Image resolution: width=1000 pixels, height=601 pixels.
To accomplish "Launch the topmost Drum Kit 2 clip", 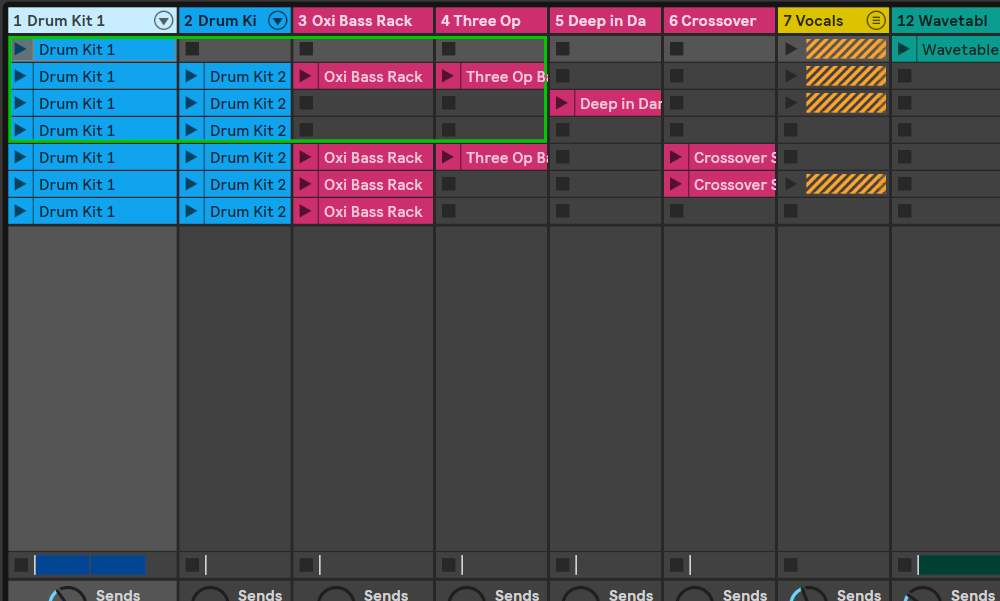I will pos(192,76).
